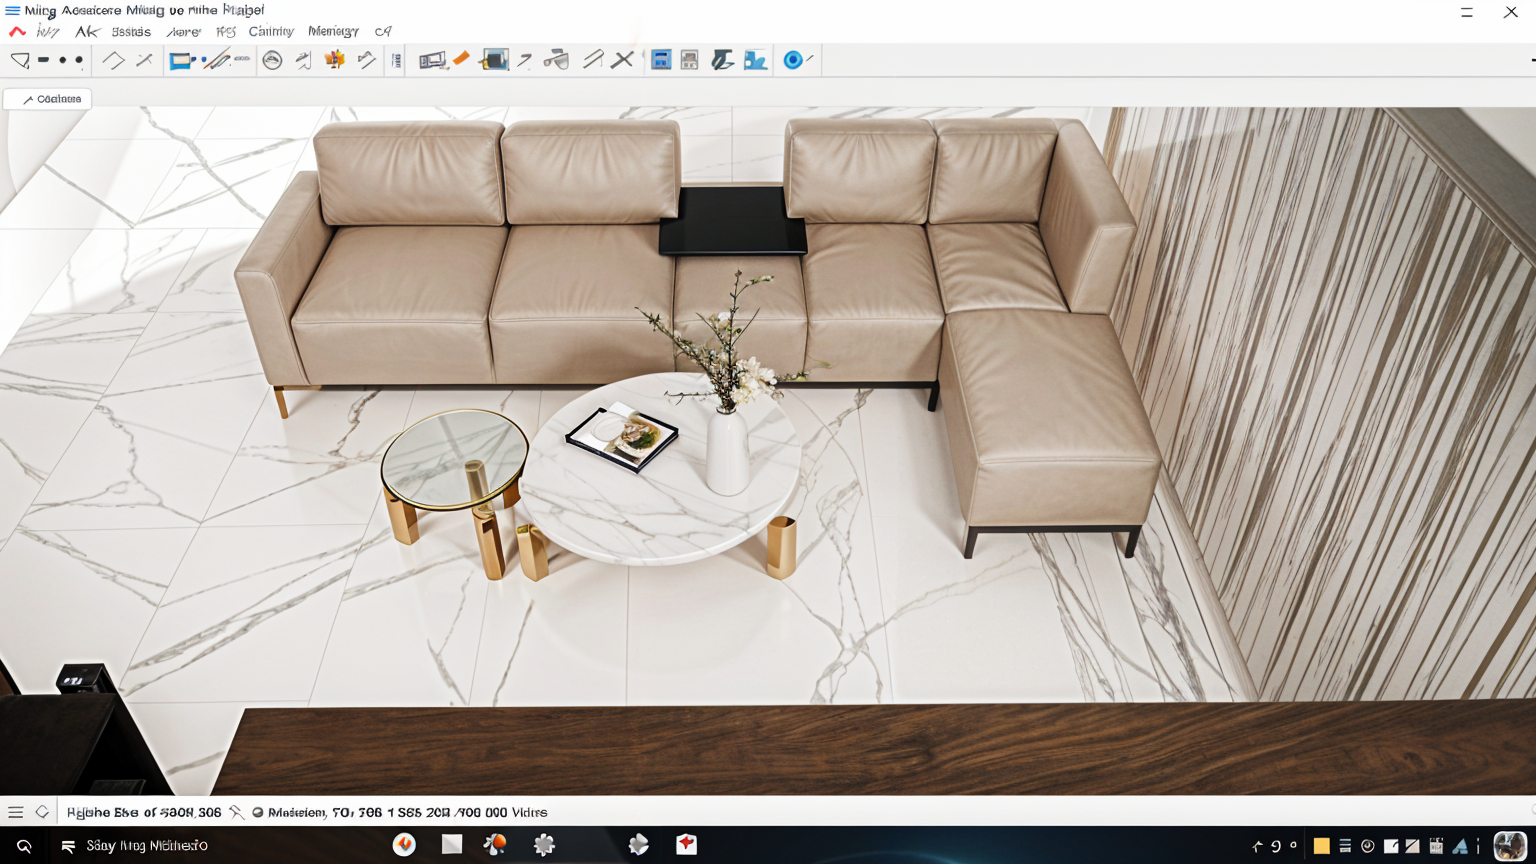Open the status bar hamburger menu
The height and width of the screenshot is (864, 1536).
click(x=15, y=812)
